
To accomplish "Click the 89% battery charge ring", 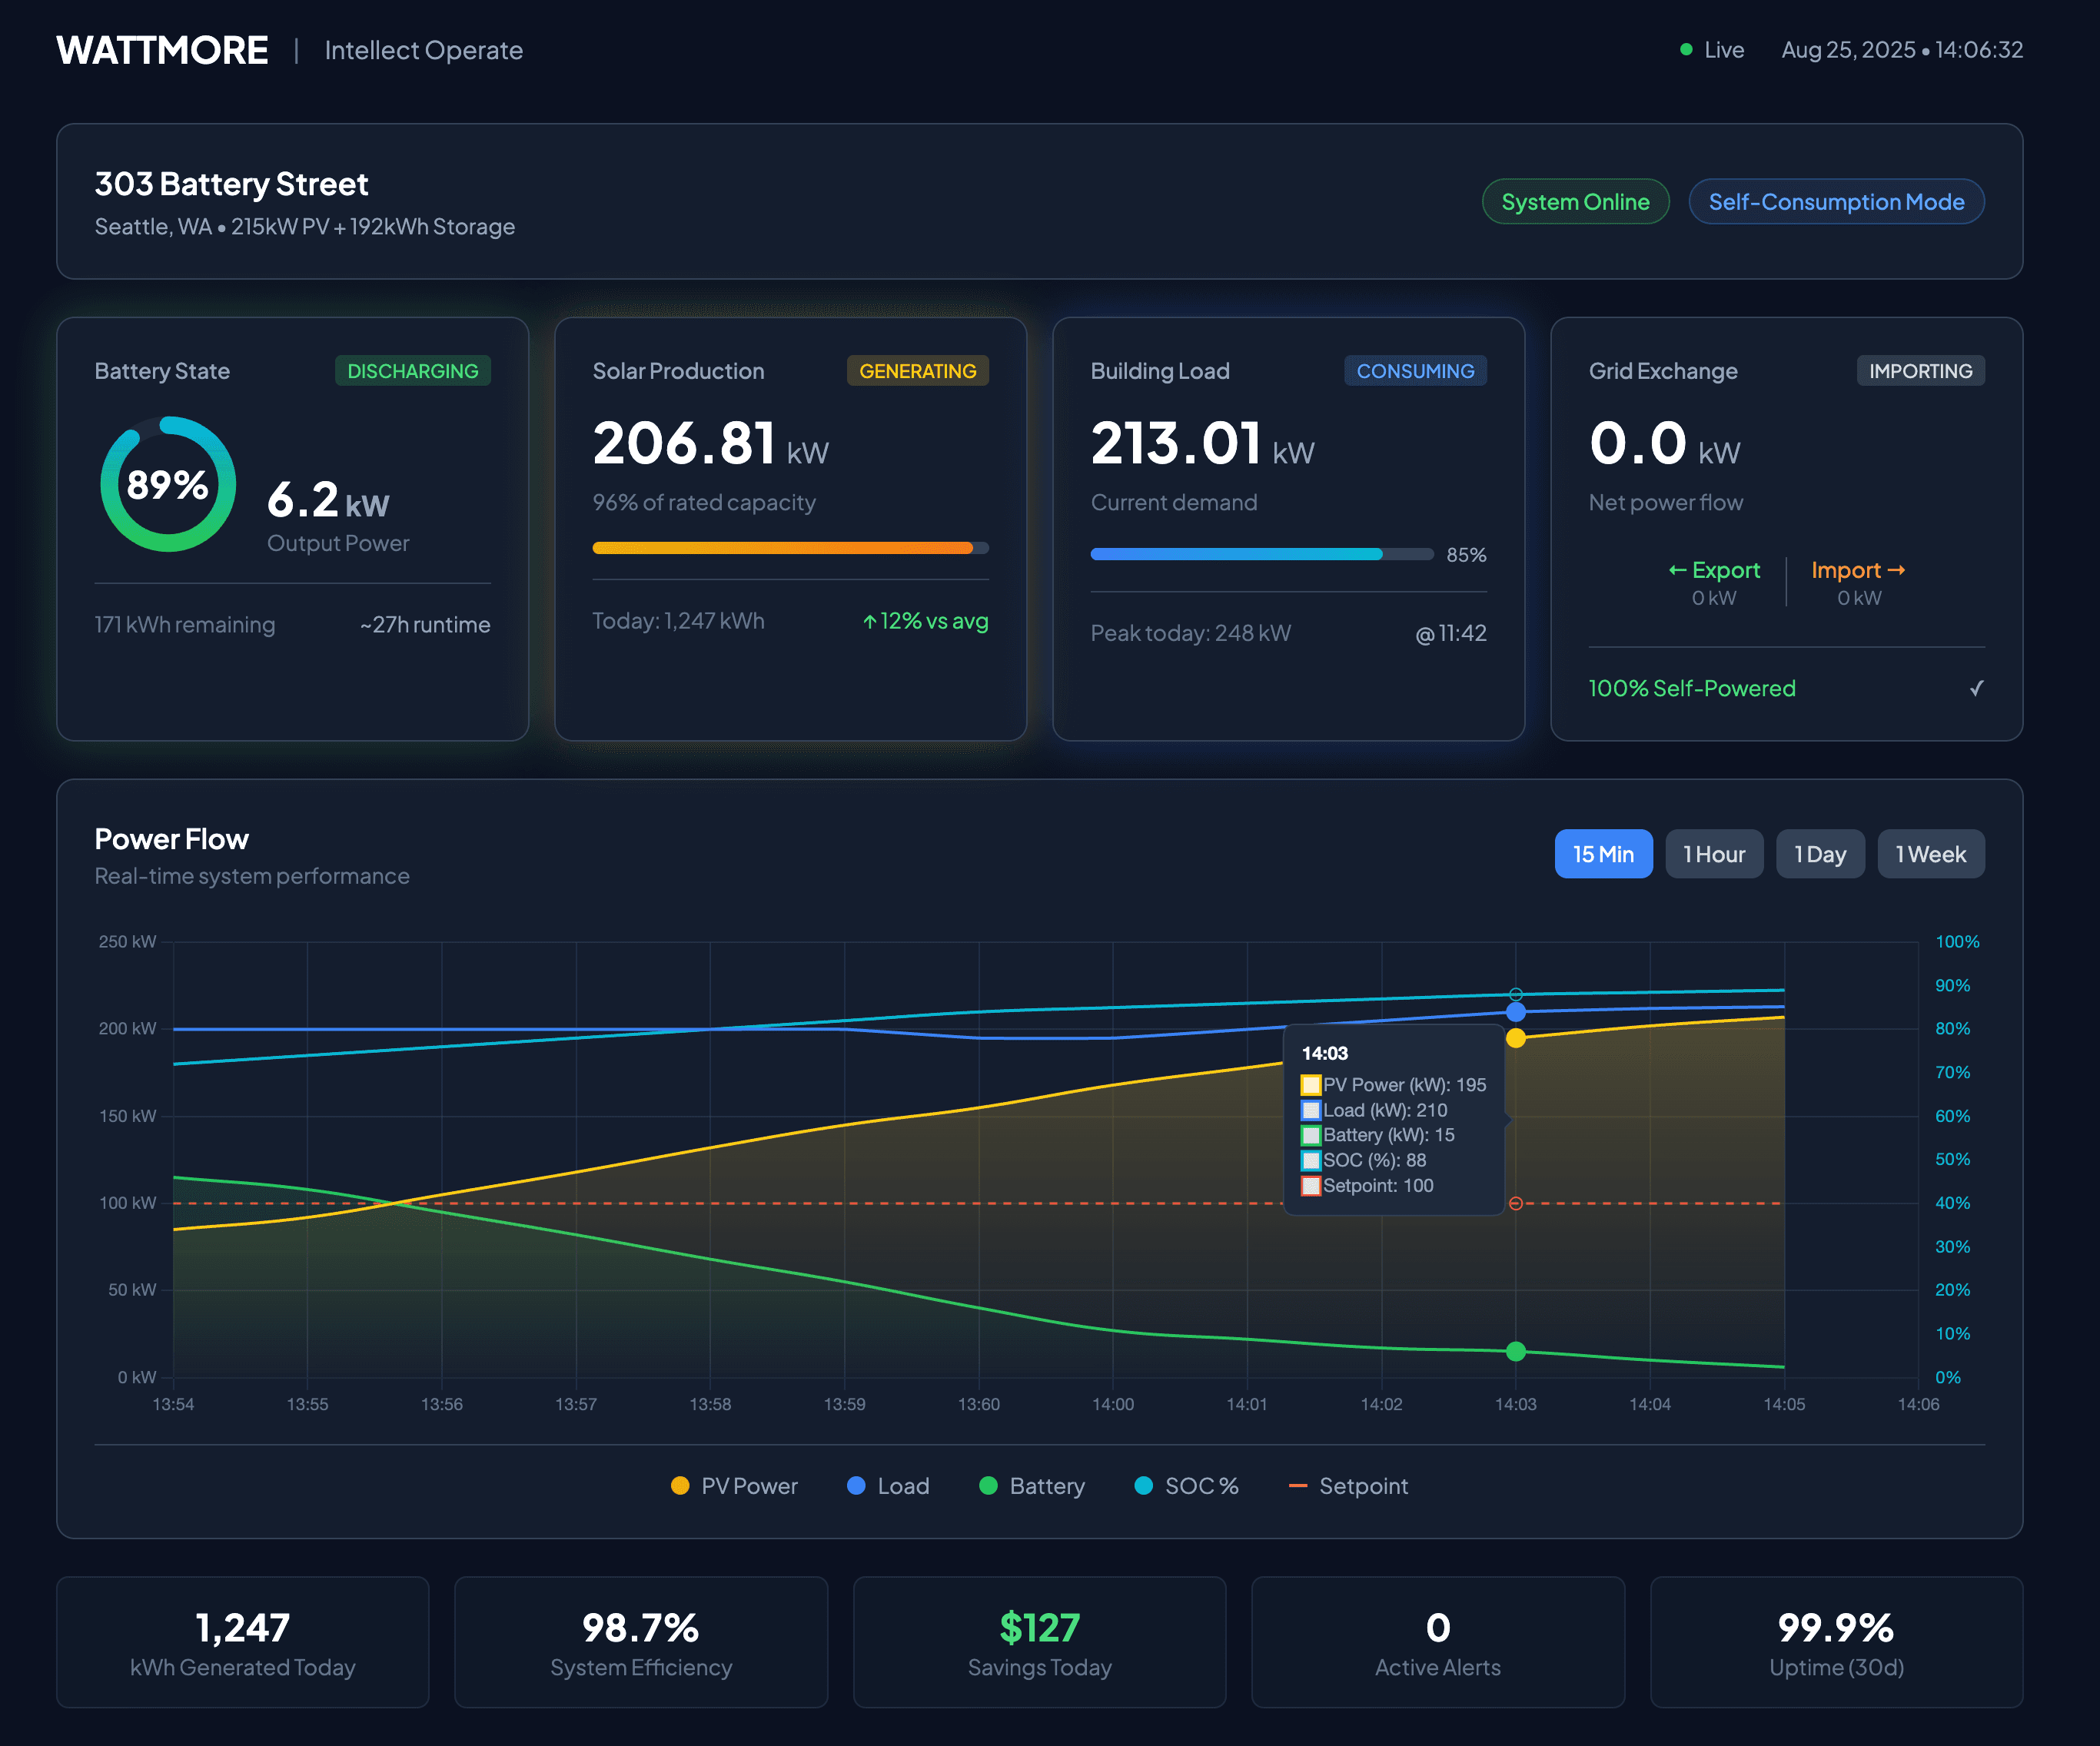I will coord(167,483).
